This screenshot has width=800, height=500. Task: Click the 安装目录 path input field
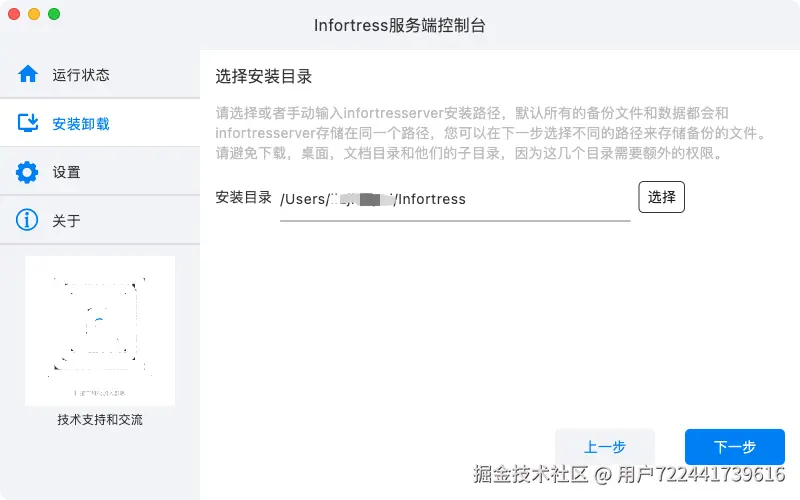(455, 199)
